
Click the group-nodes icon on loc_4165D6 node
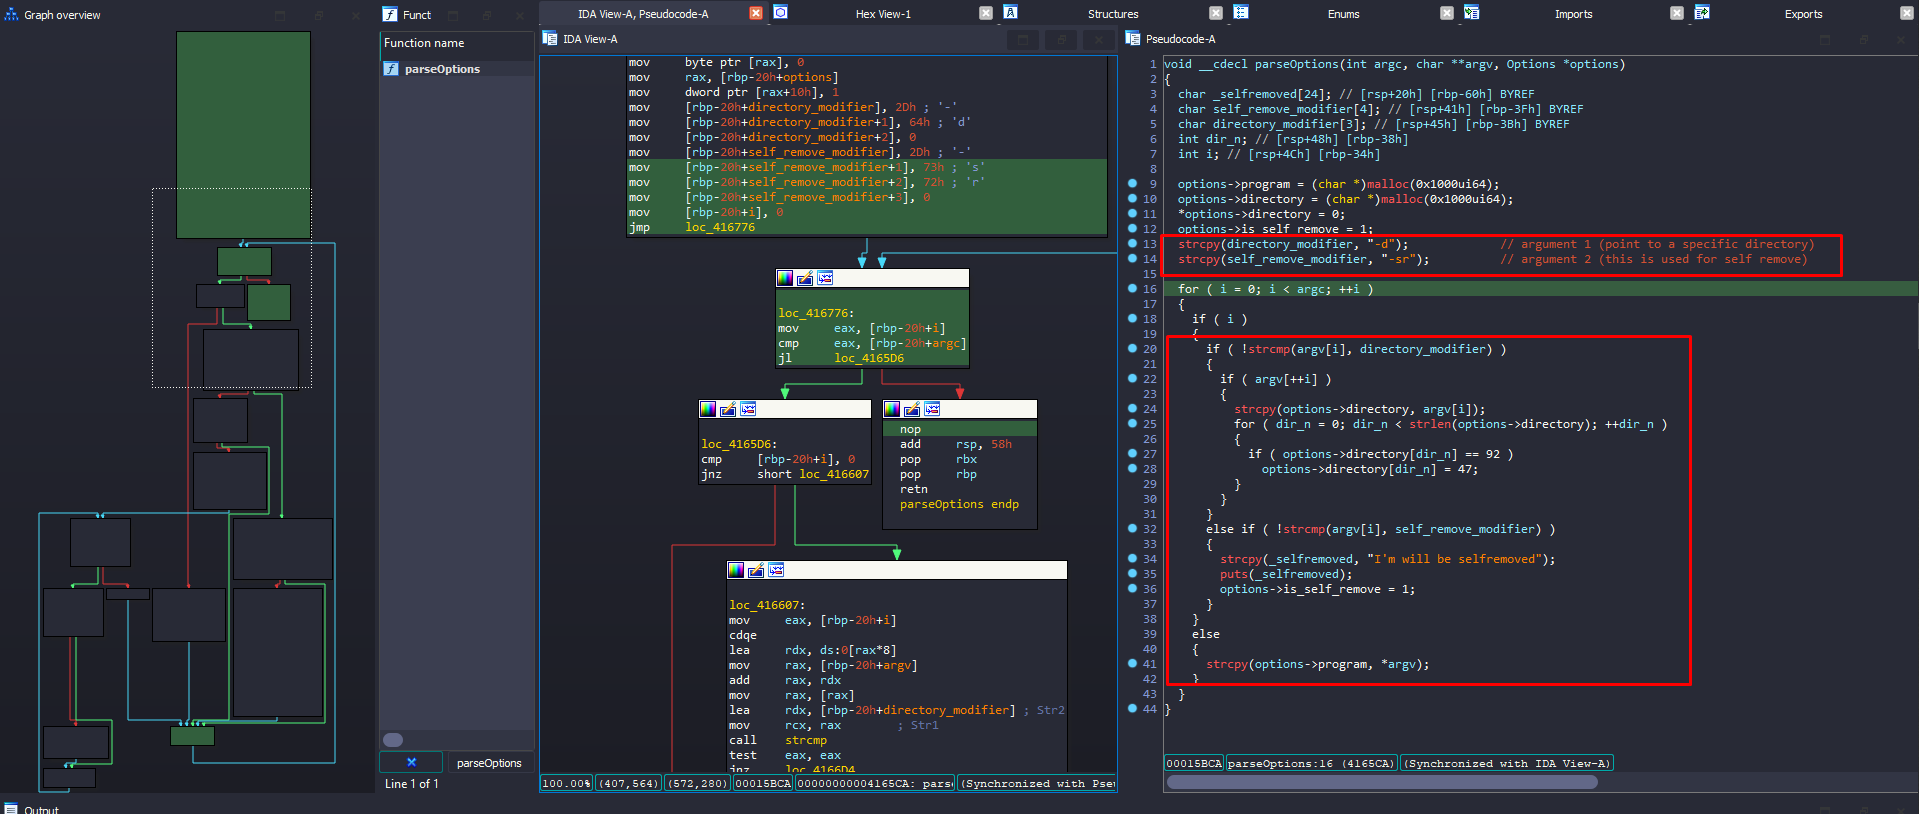(748, 409)
